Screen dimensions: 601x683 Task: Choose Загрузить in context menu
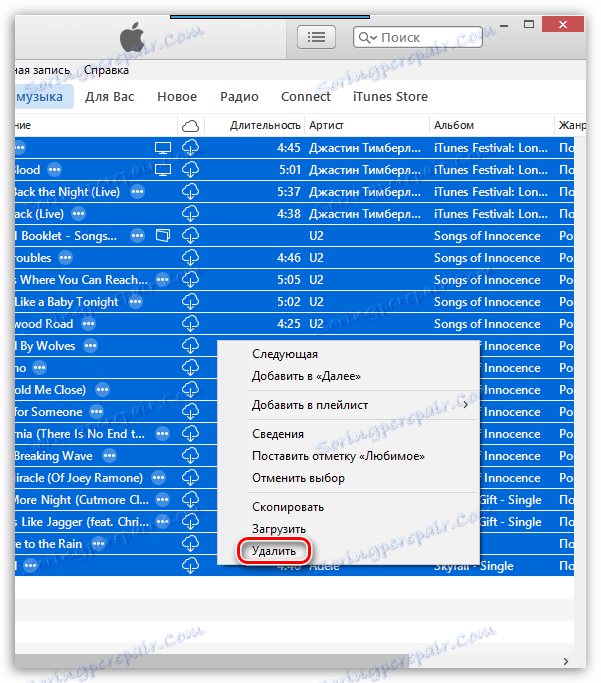pyautogui.click(x=279, y=529)
